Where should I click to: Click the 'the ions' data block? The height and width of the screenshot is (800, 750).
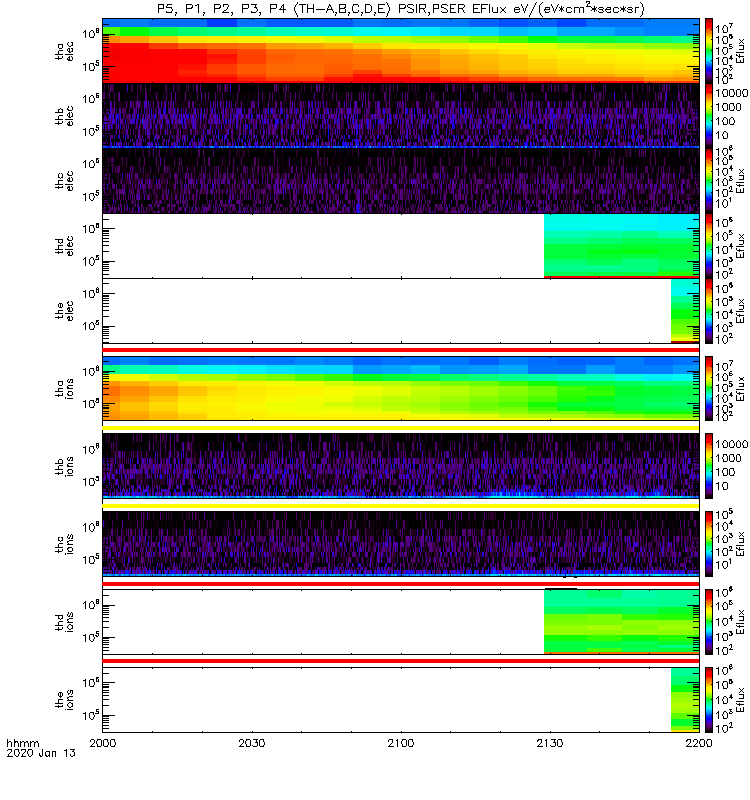(685, 700)
